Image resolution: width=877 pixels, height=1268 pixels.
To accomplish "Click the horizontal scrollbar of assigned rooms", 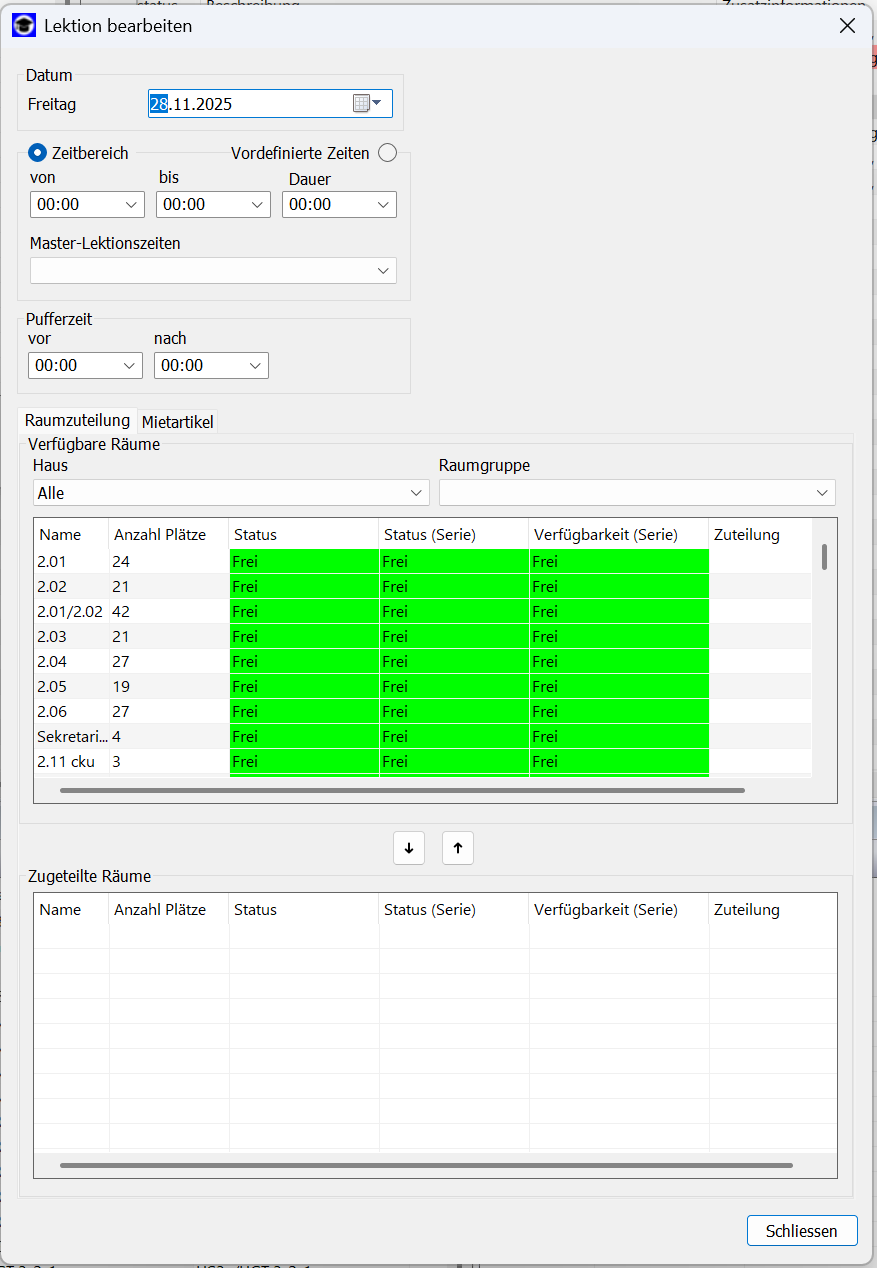I will pyautogui.click(x=426, y=1165).
